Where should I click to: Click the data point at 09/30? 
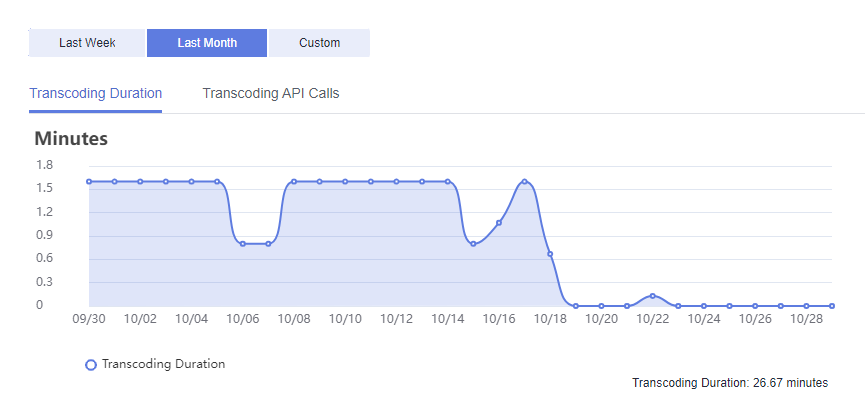tap(89, 182)
